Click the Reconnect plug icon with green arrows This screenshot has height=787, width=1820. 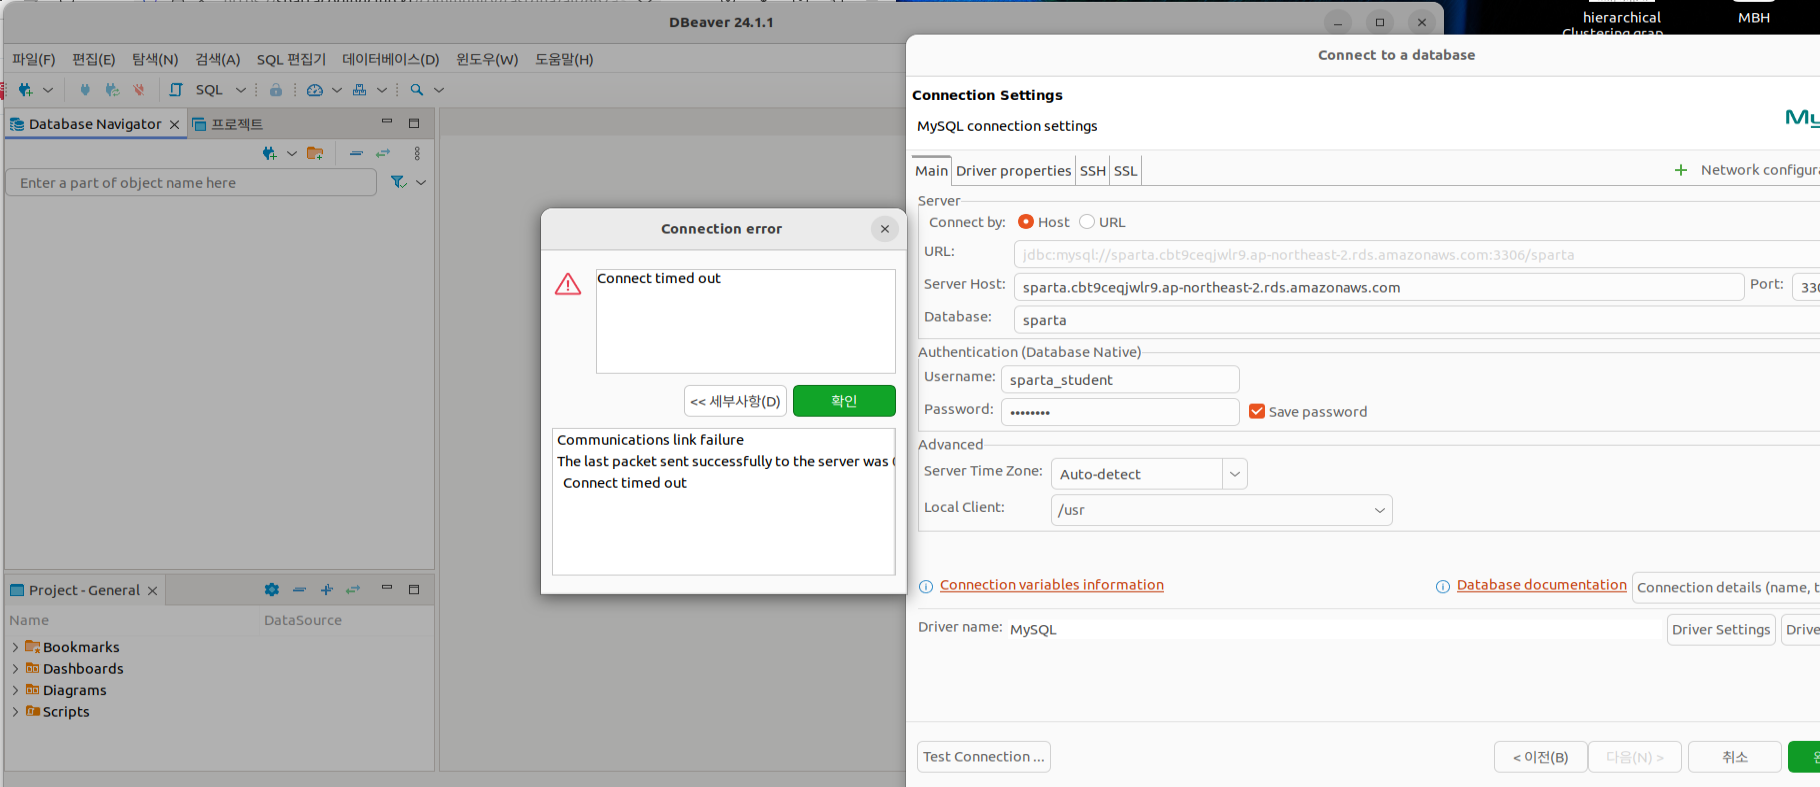112,90
